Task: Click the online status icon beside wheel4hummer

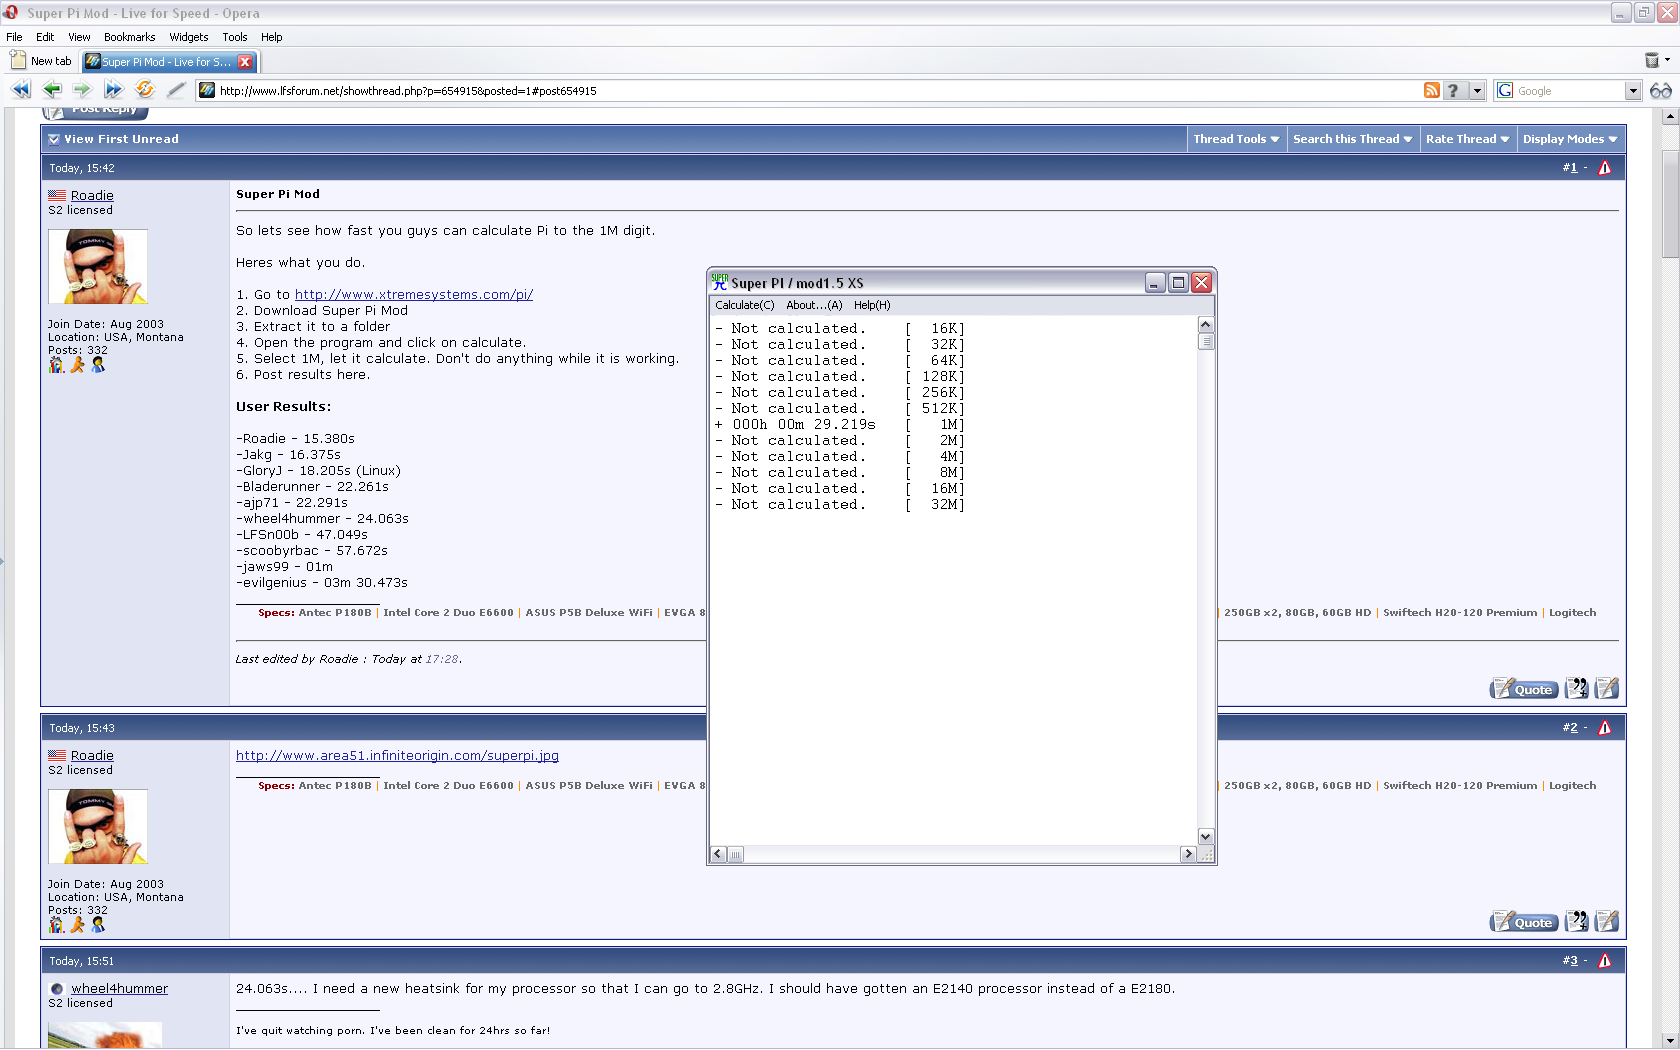Action: 57,989
